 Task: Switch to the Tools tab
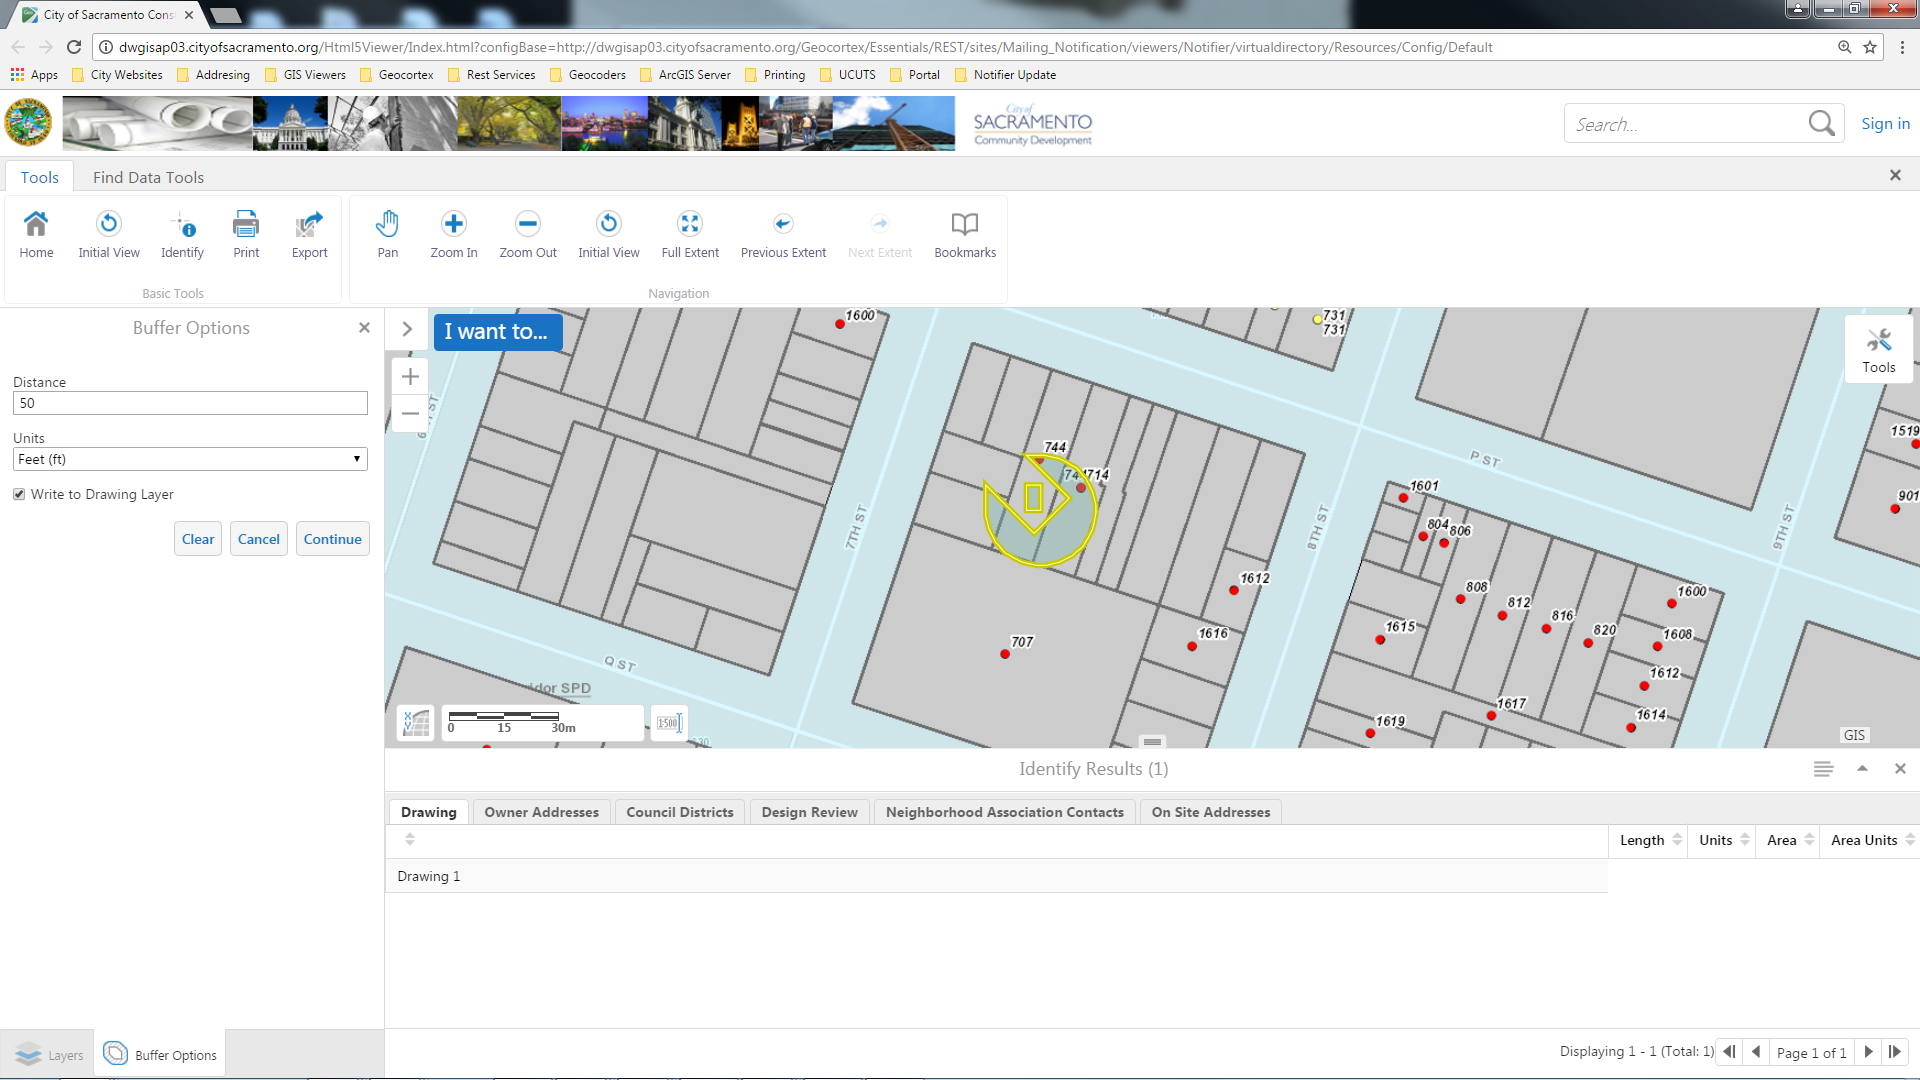40,177
